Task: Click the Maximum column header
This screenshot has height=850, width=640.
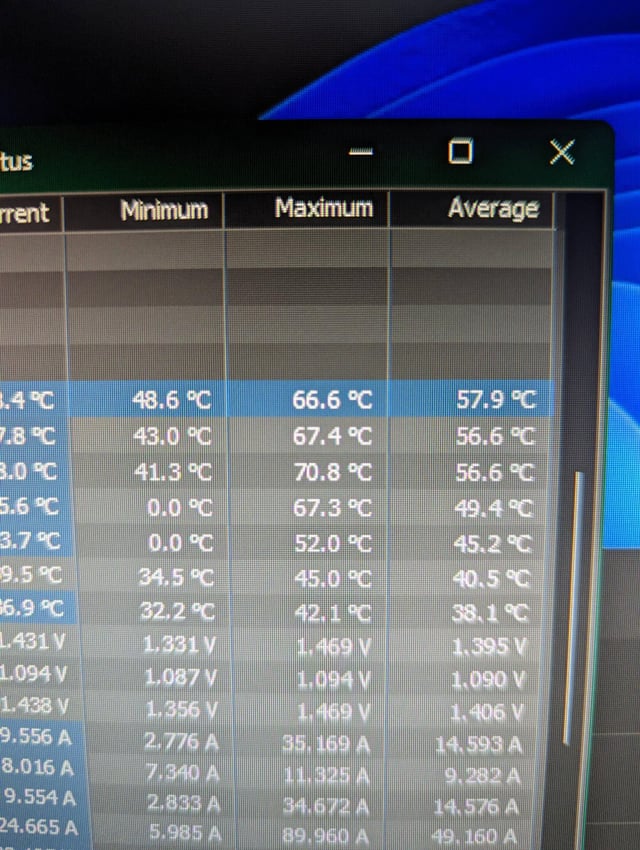Action: pyautogui.click(x=323, y=209)
